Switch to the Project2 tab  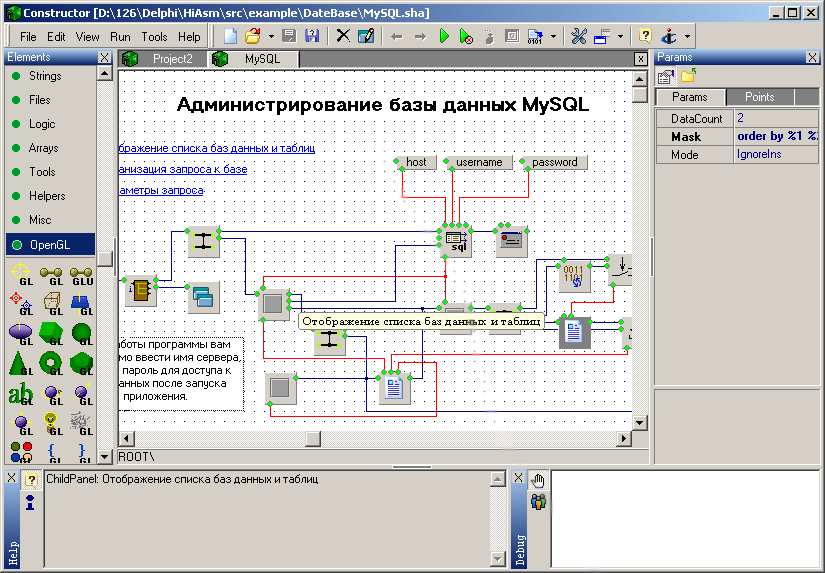163,59
